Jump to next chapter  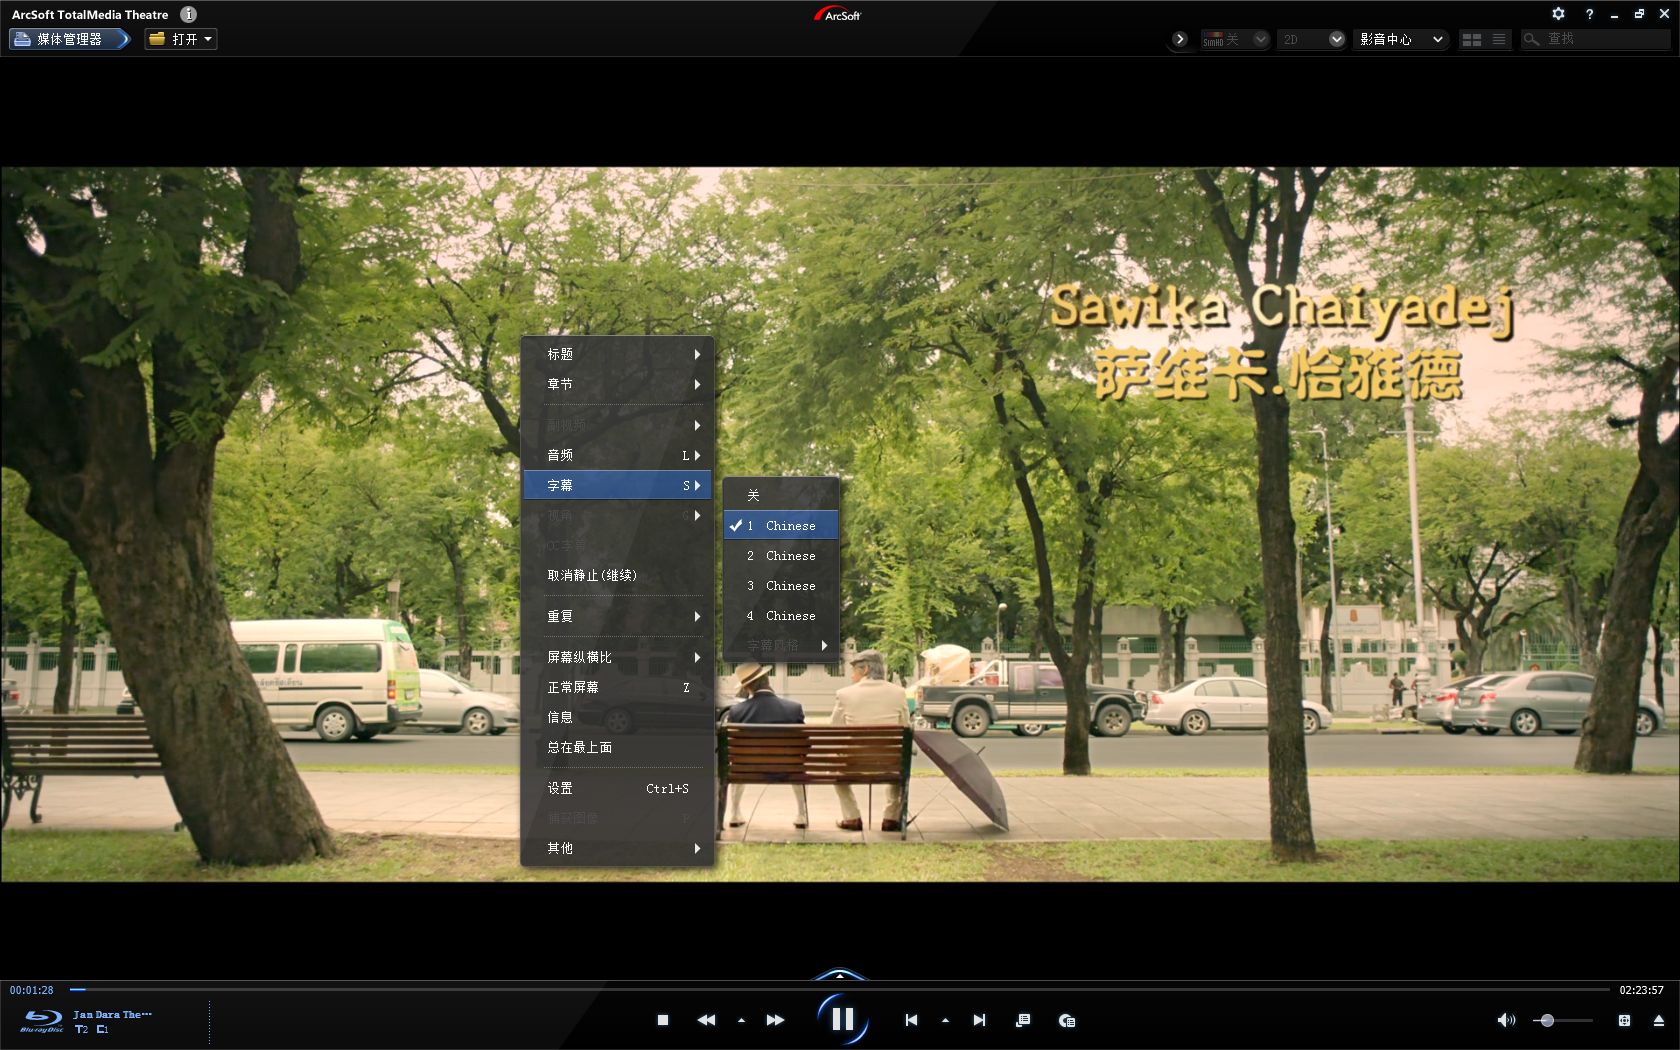pos(979,1020)
